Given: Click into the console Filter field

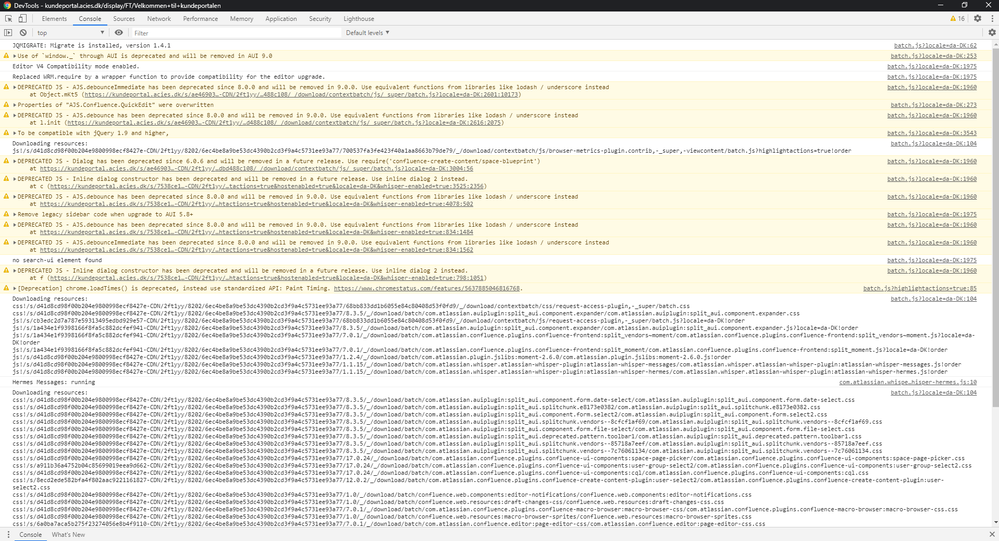Looking at the screenshot, I should click(x=236, y=32).
